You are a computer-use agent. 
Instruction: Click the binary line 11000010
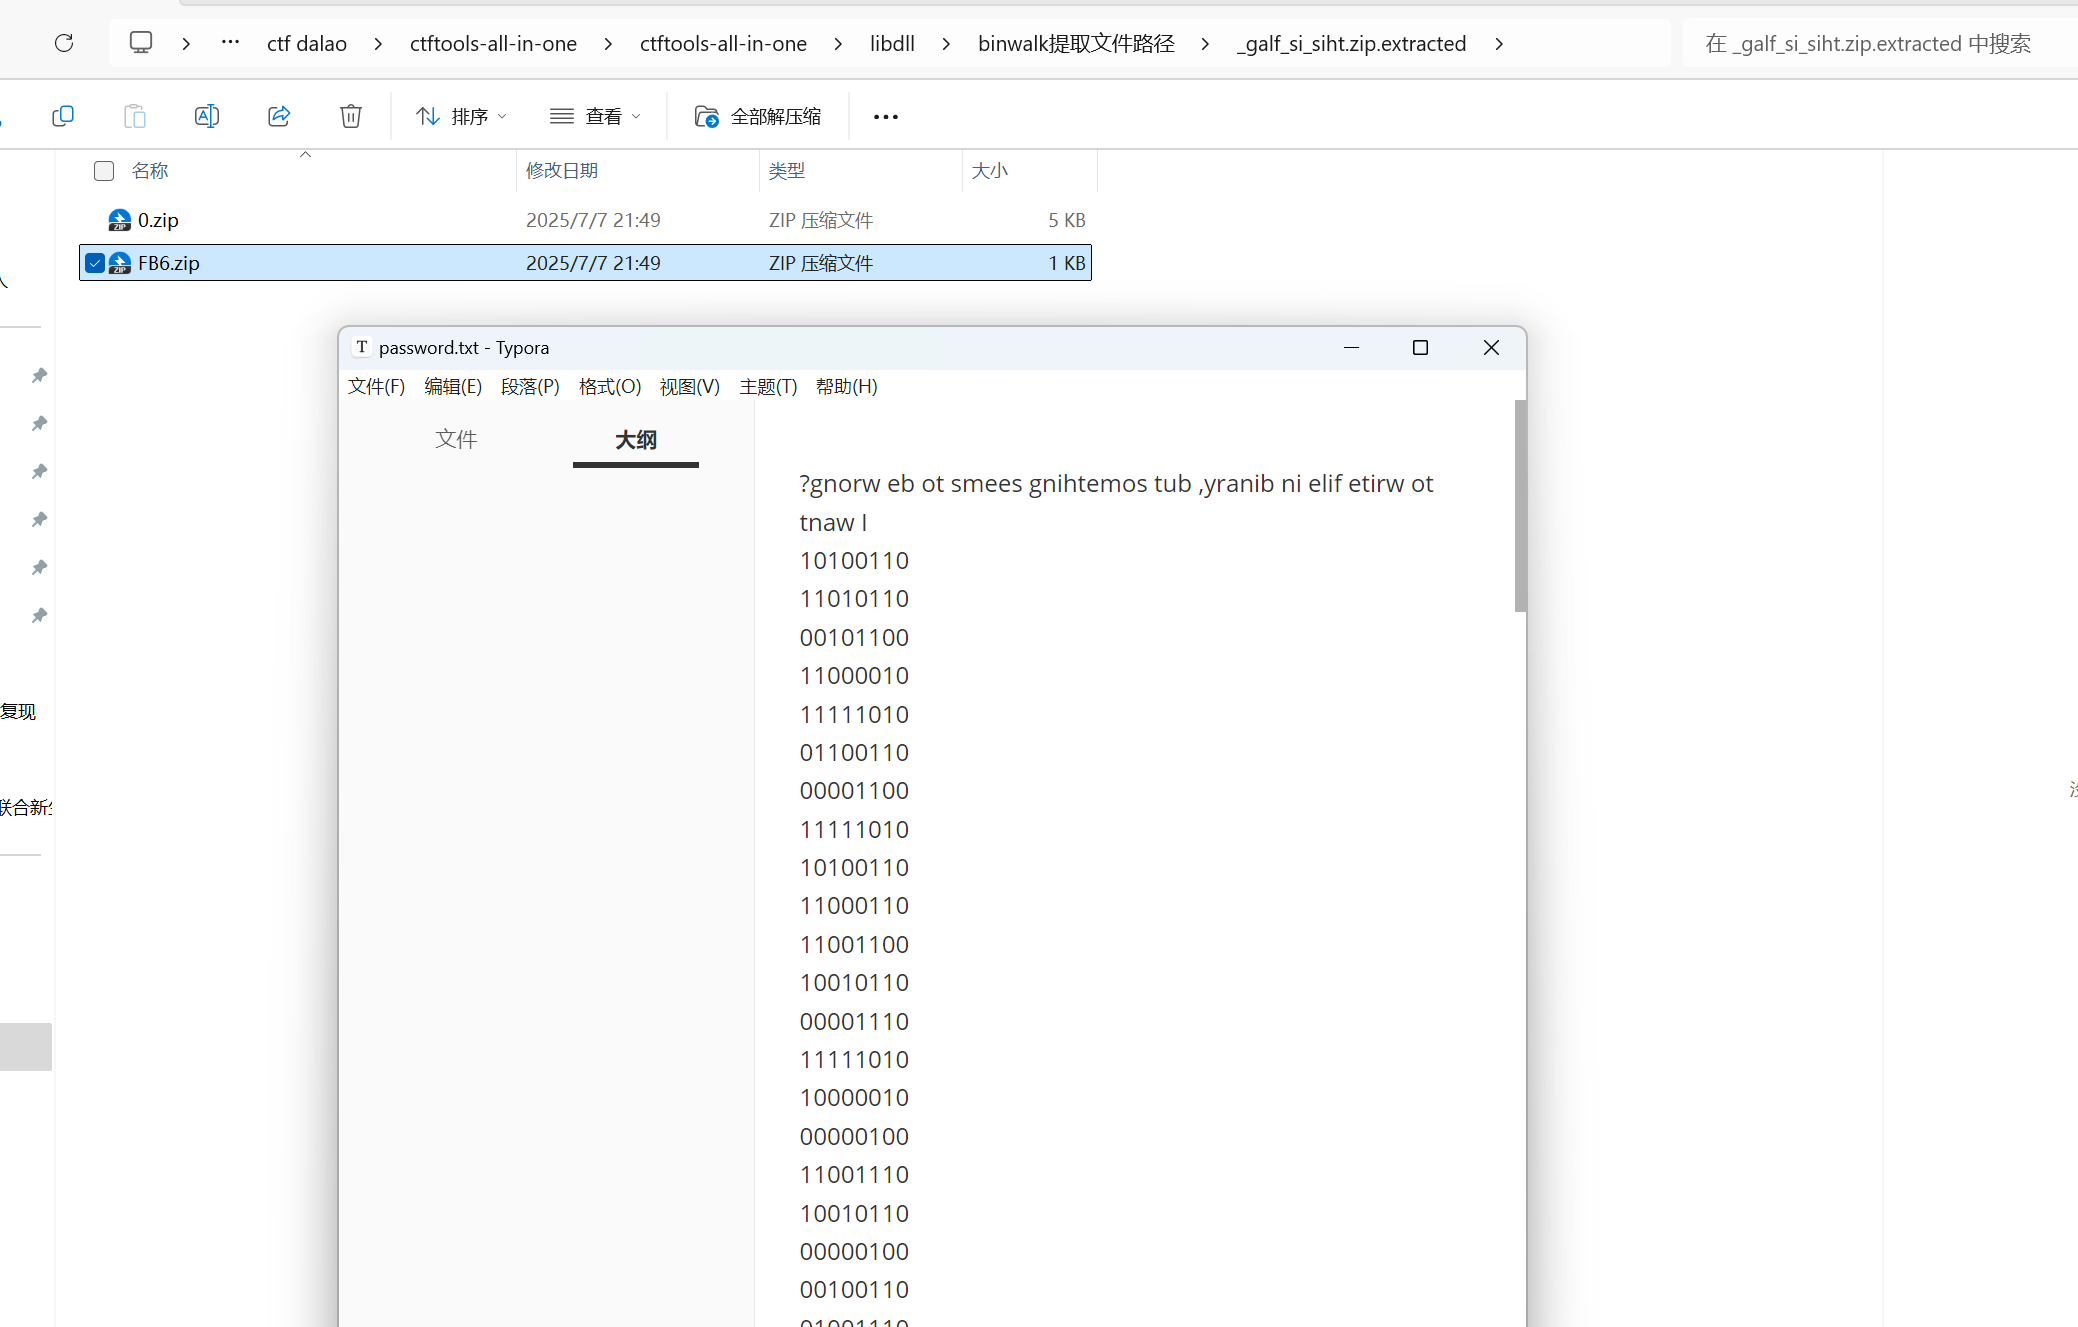(x=854, y=675)
